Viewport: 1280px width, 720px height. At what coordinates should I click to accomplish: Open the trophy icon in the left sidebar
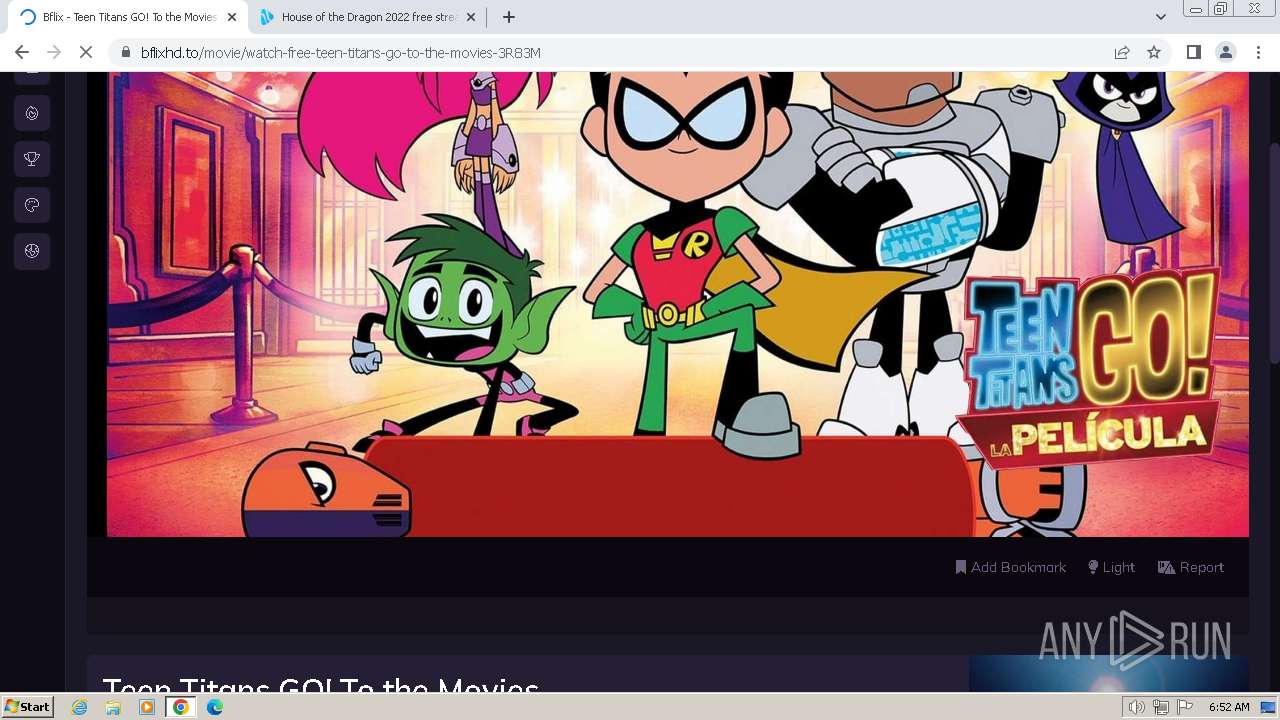[x=32, y=159]
